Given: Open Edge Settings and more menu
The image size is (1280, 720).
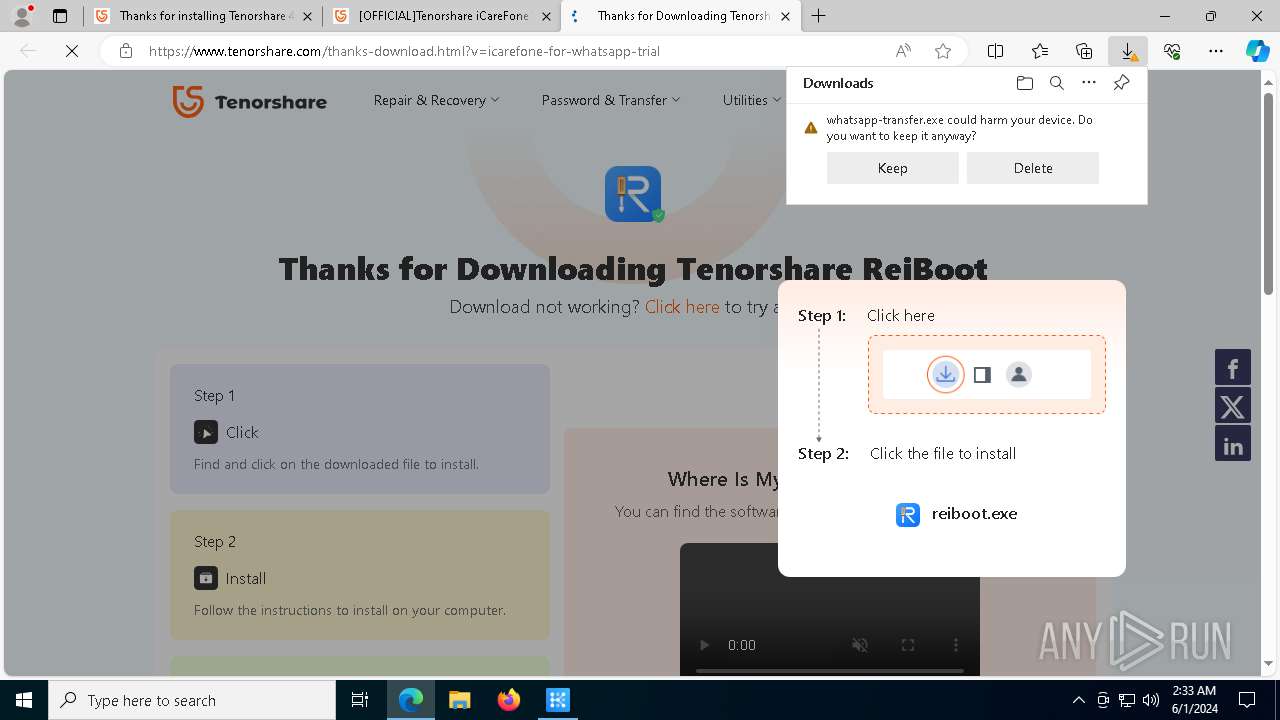Looking at the screenshot, I should 1216,51.
